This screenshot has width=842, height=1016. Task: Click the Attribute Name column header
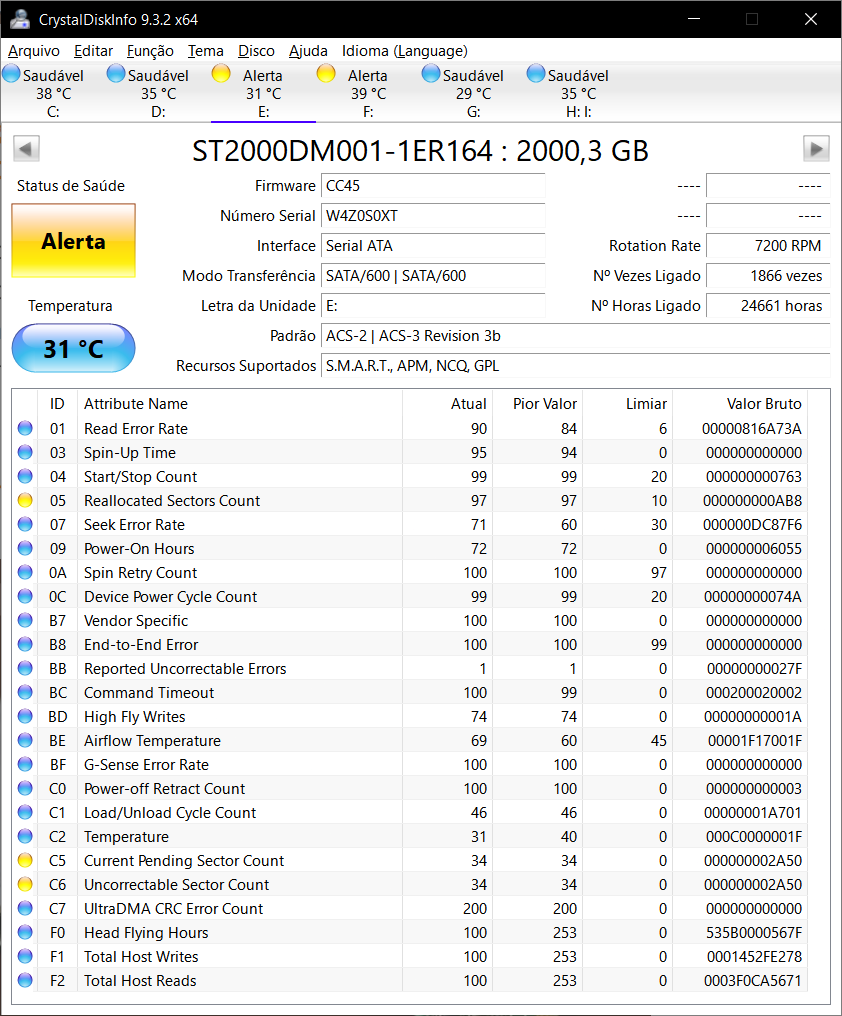coord(240,404)
